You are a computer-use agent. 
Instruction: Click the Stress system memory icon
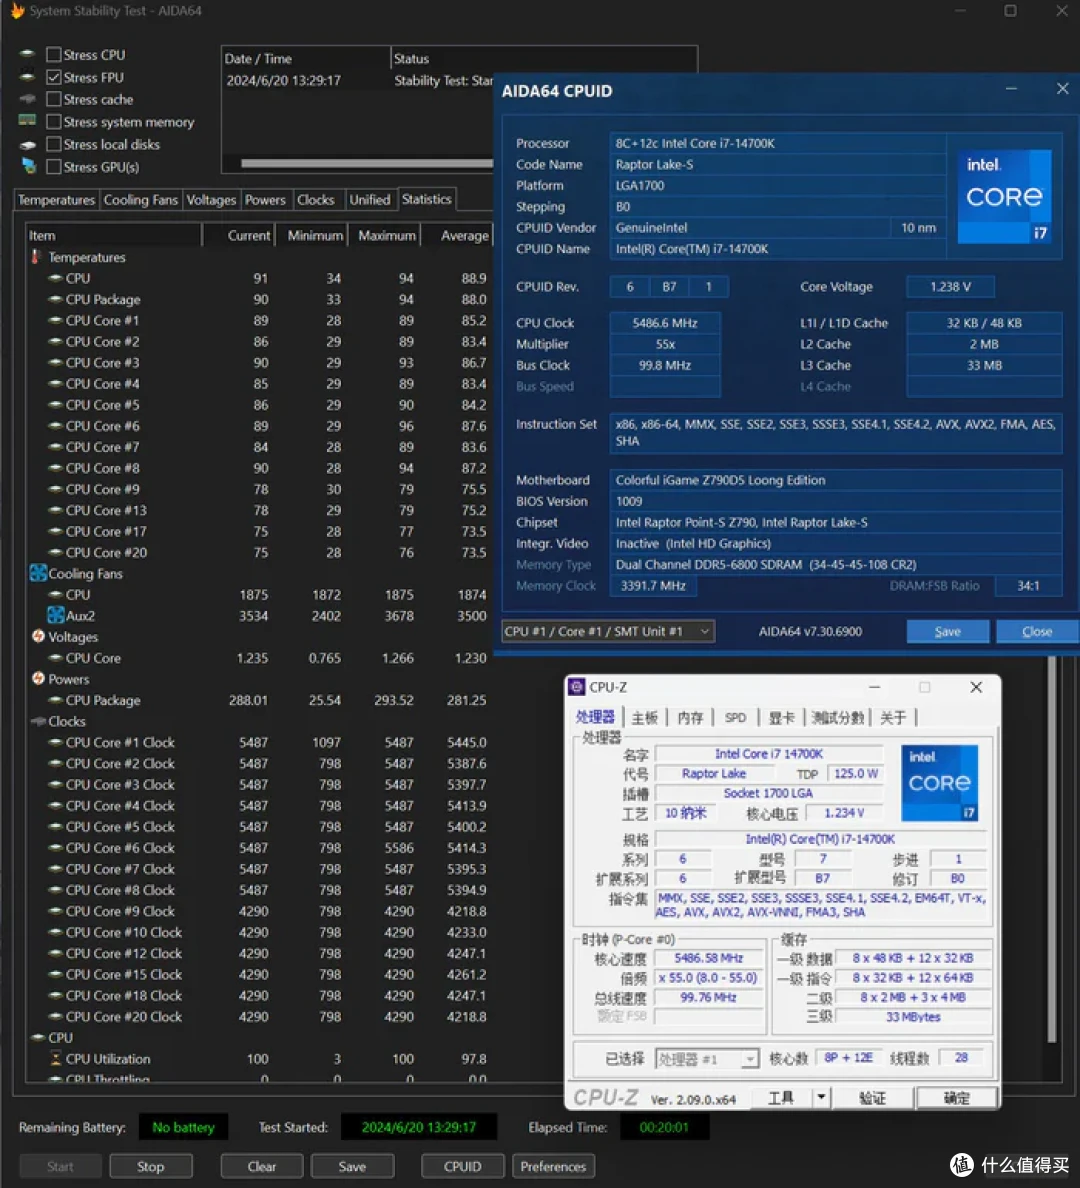click(27, 120)
